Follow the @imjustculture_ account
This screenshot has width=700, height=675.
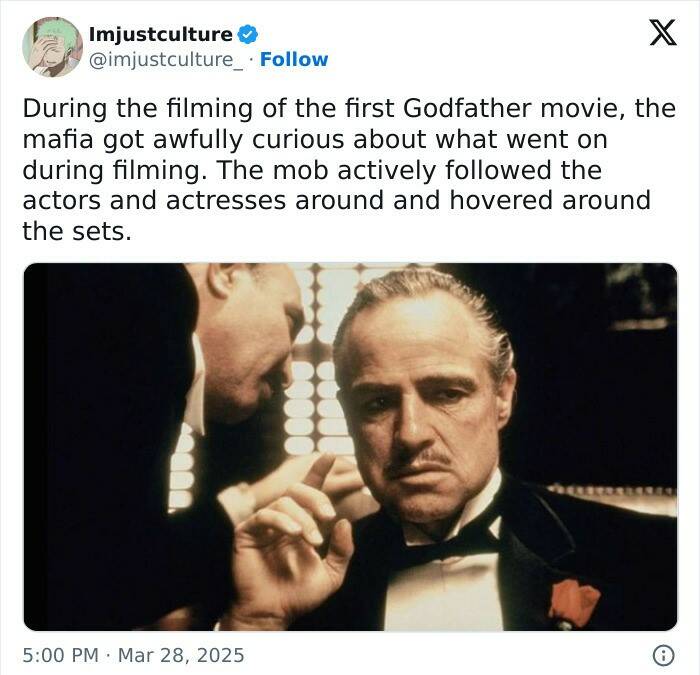294,59
